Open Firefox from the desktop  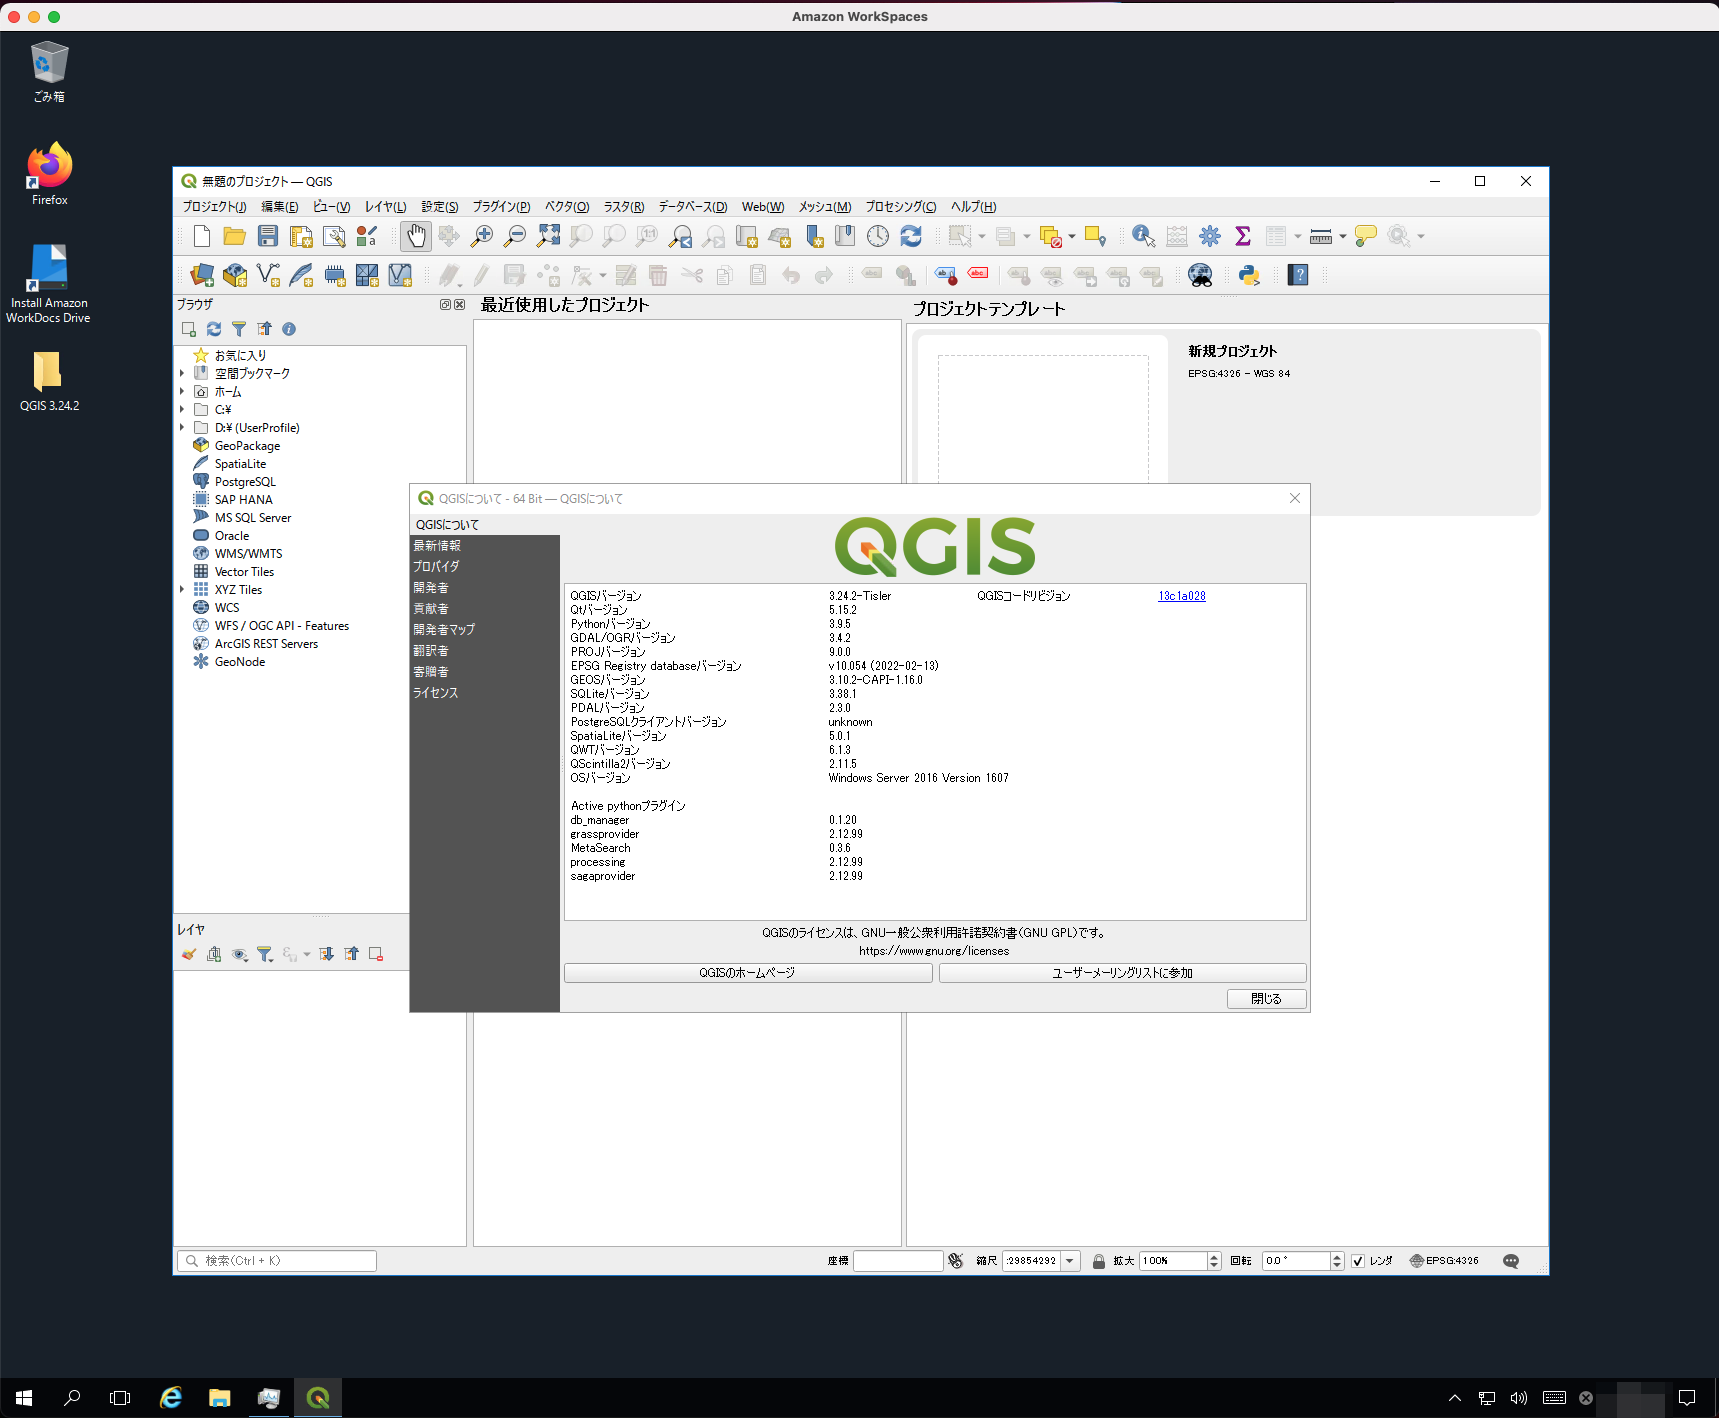[x=49, y=173]
